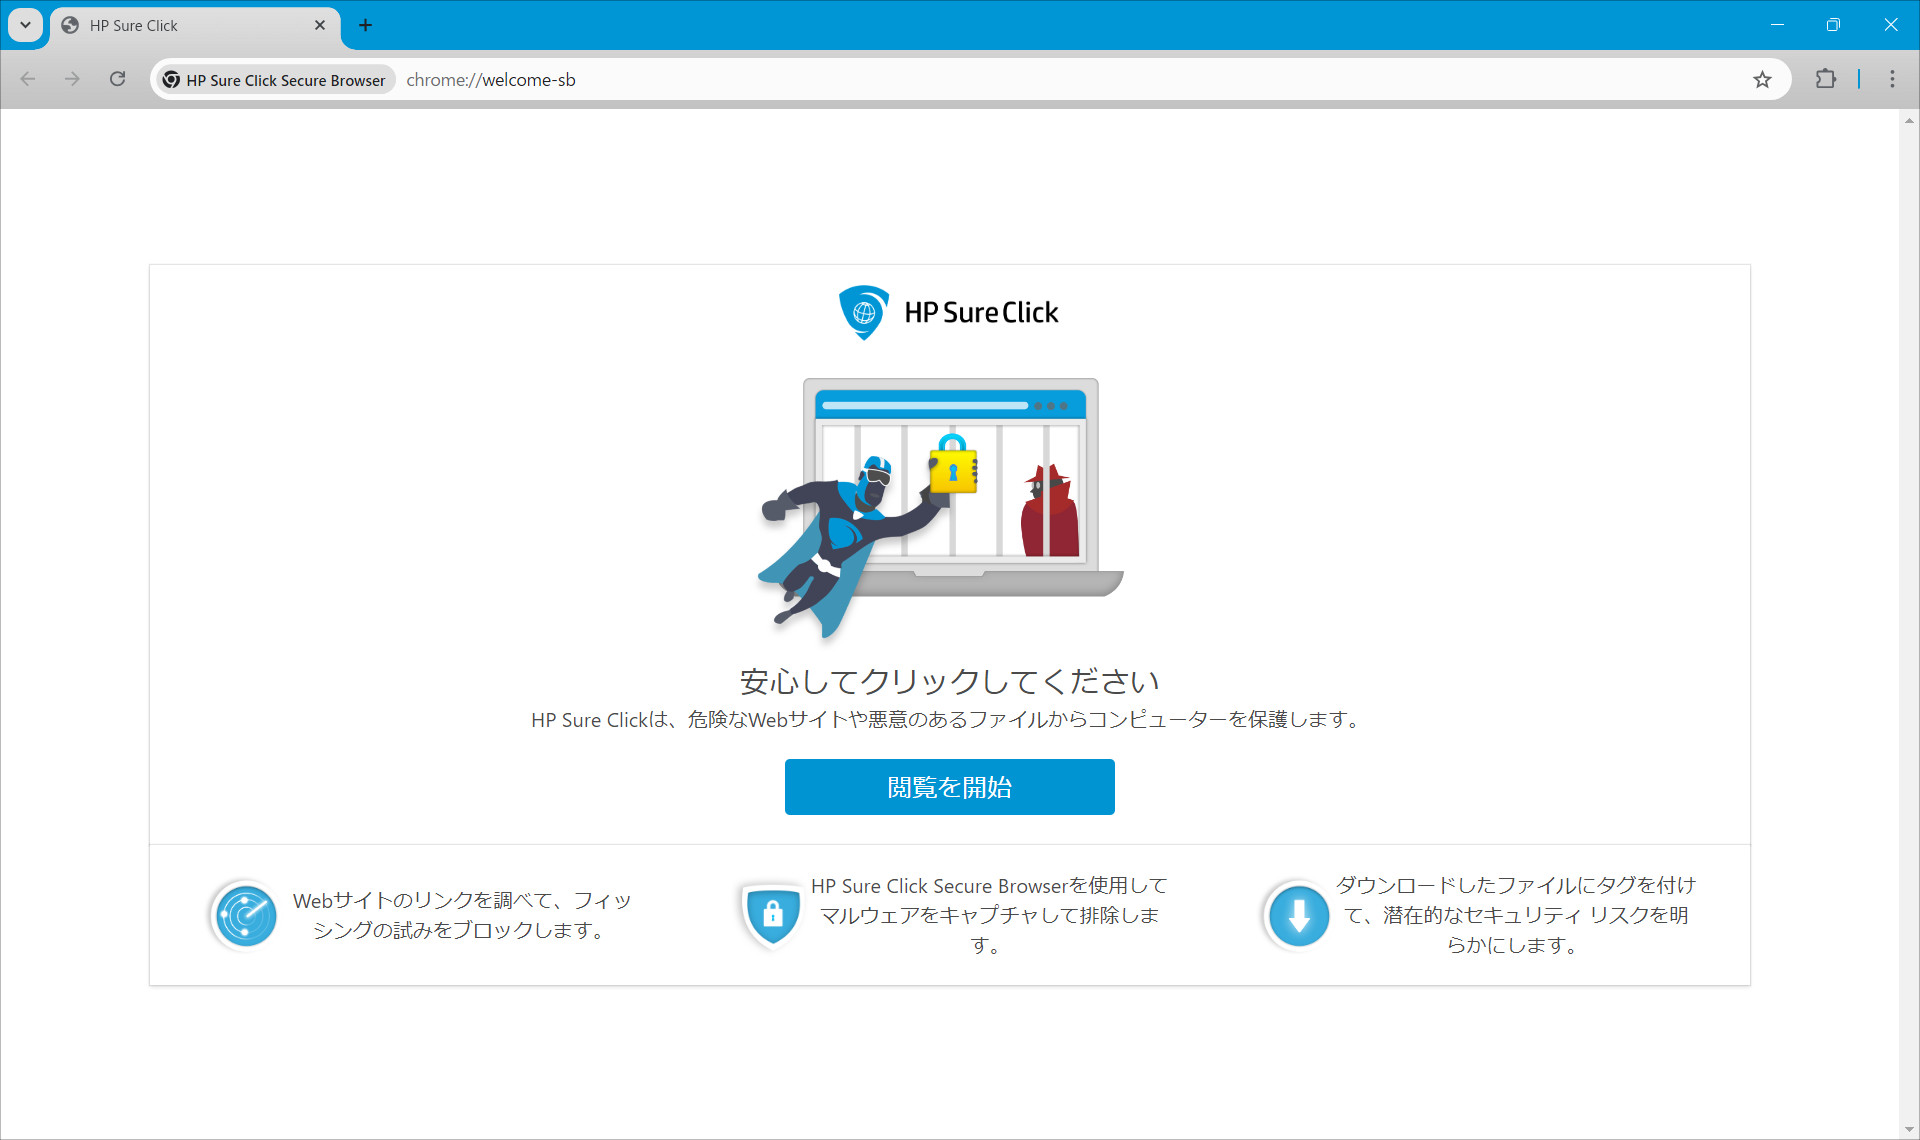
Task: Open the extensions puzzle-piece icon
Action: point(1825,79)
